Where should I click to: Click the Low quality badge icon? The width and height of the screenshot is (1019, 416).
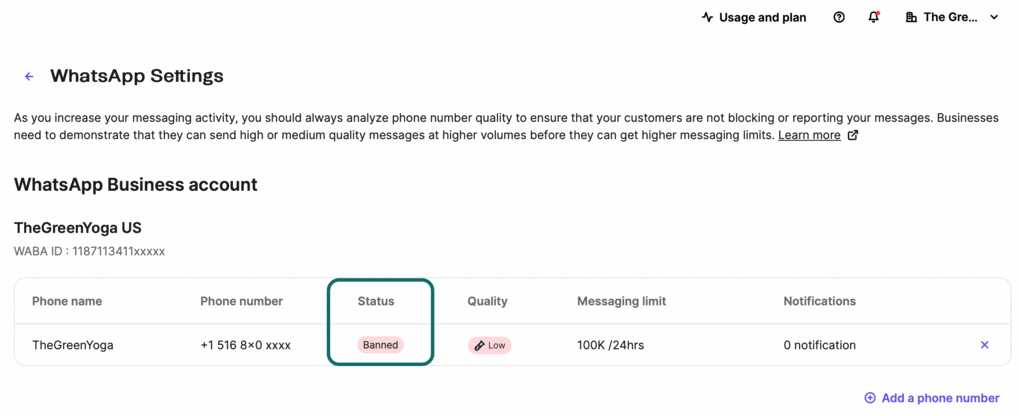click(x=480, y=345)
